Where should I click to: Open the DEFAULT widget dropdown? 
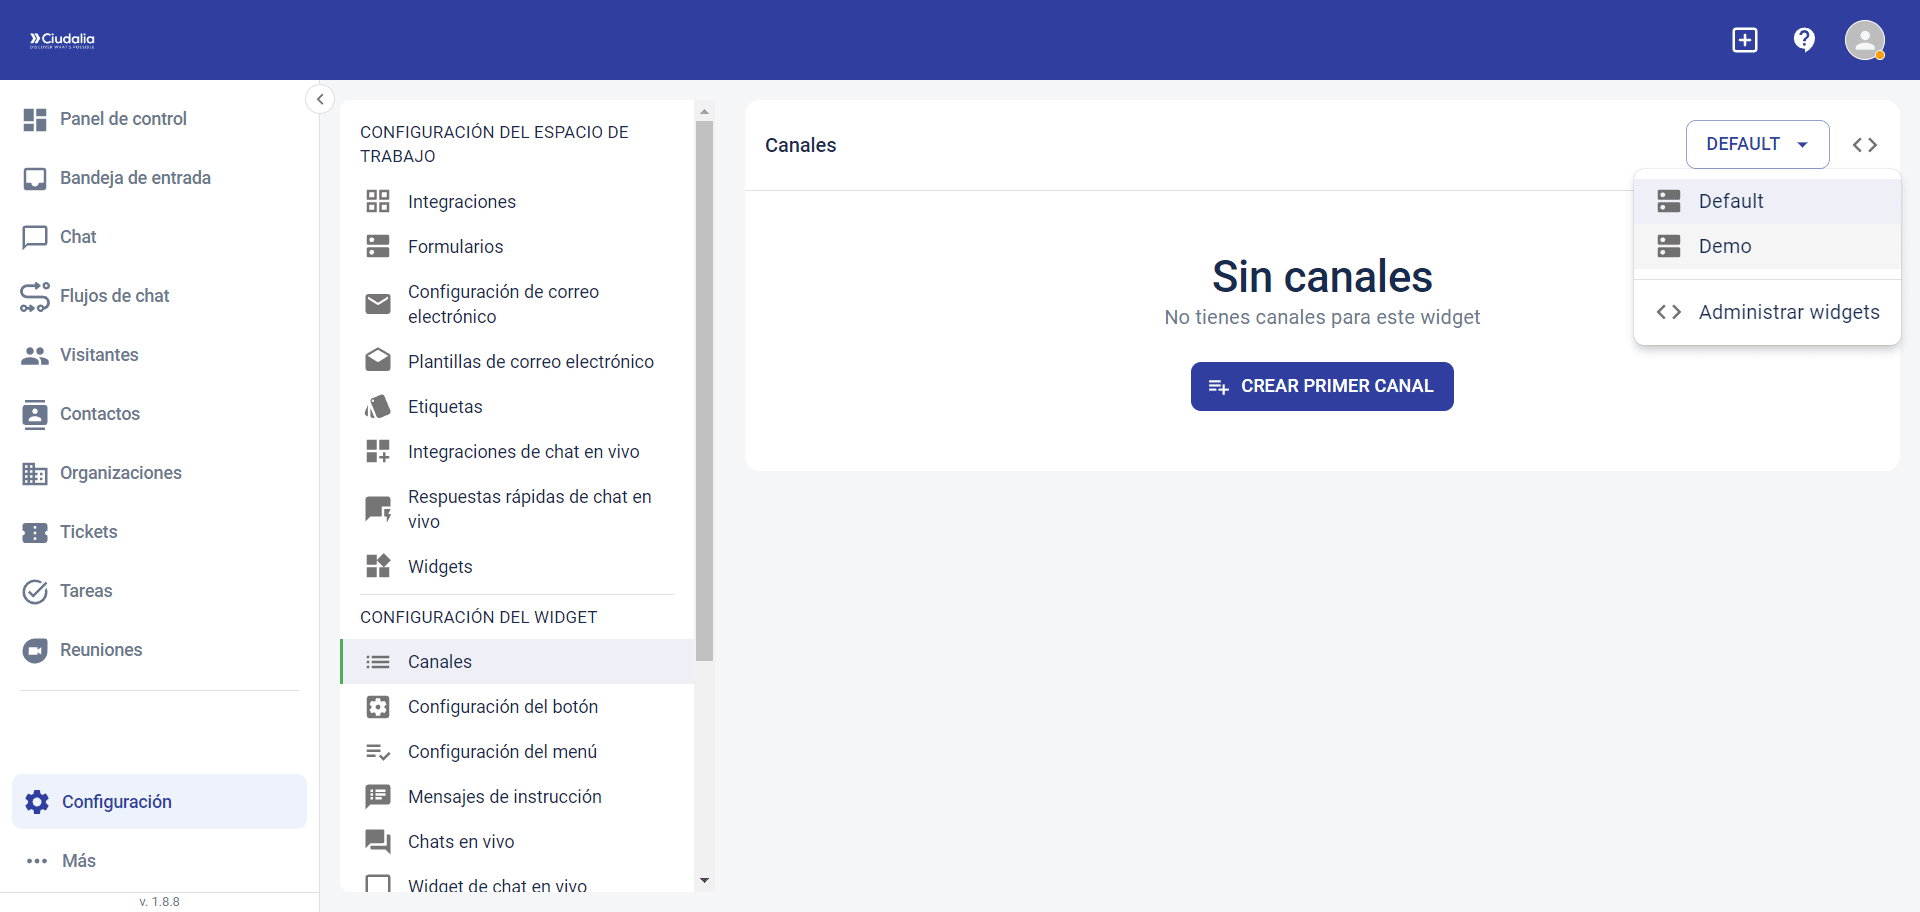pos(1757,144)
